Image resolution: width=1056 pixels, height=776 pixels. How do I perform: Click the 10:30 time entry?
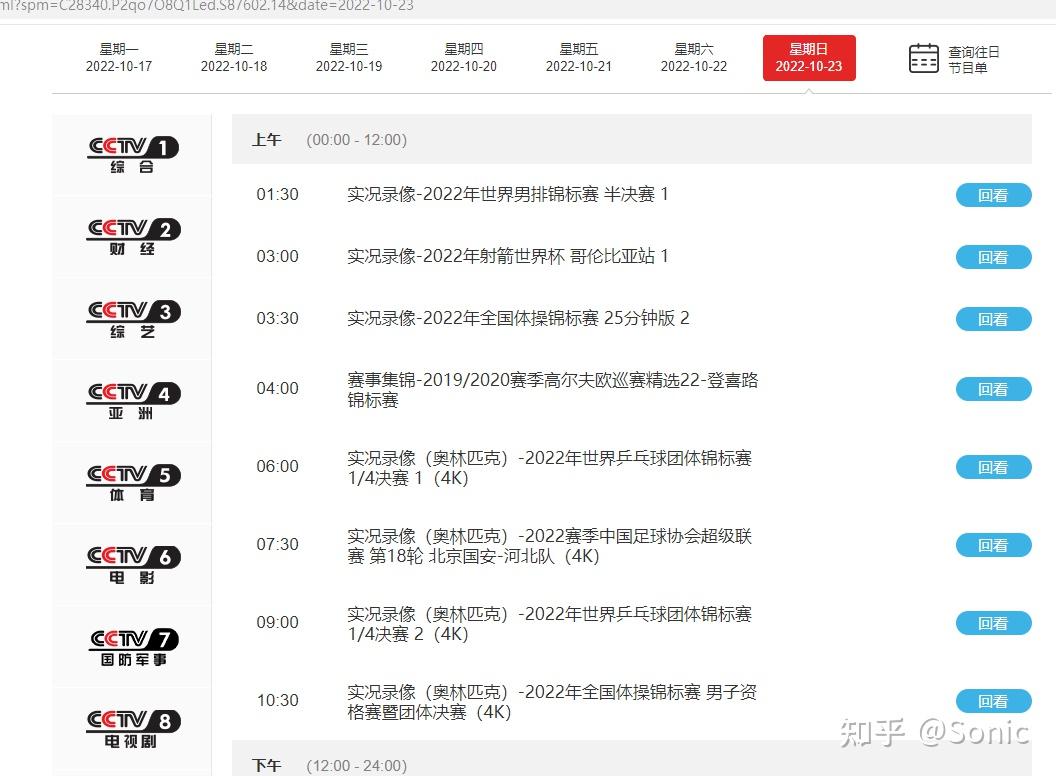pyautogui.click(x=277, y=701)
